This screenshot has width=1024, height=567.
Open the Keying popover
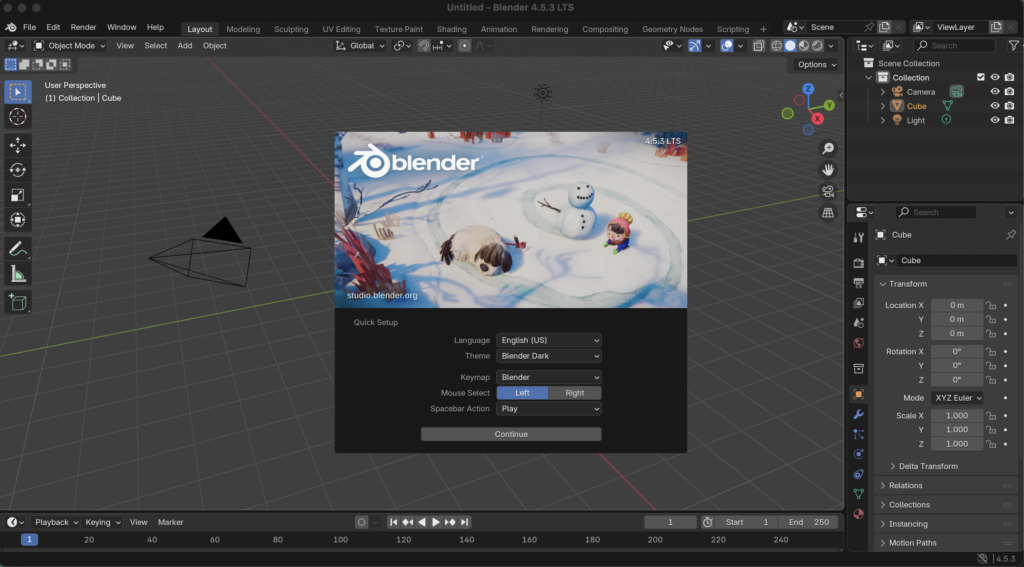[103, 523]
